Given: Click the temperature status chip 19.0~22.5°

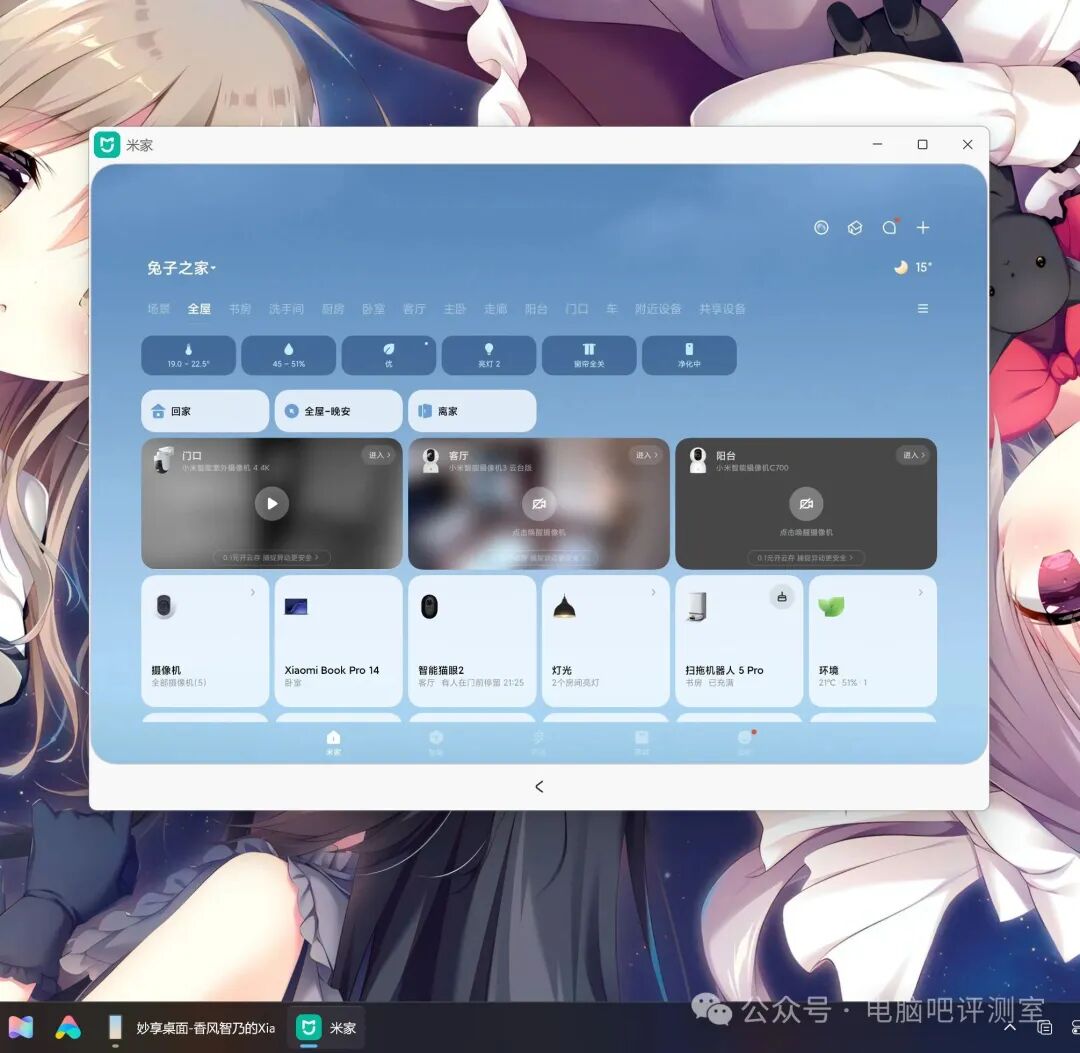Looking at the screenshot, I should click(188, 355).
